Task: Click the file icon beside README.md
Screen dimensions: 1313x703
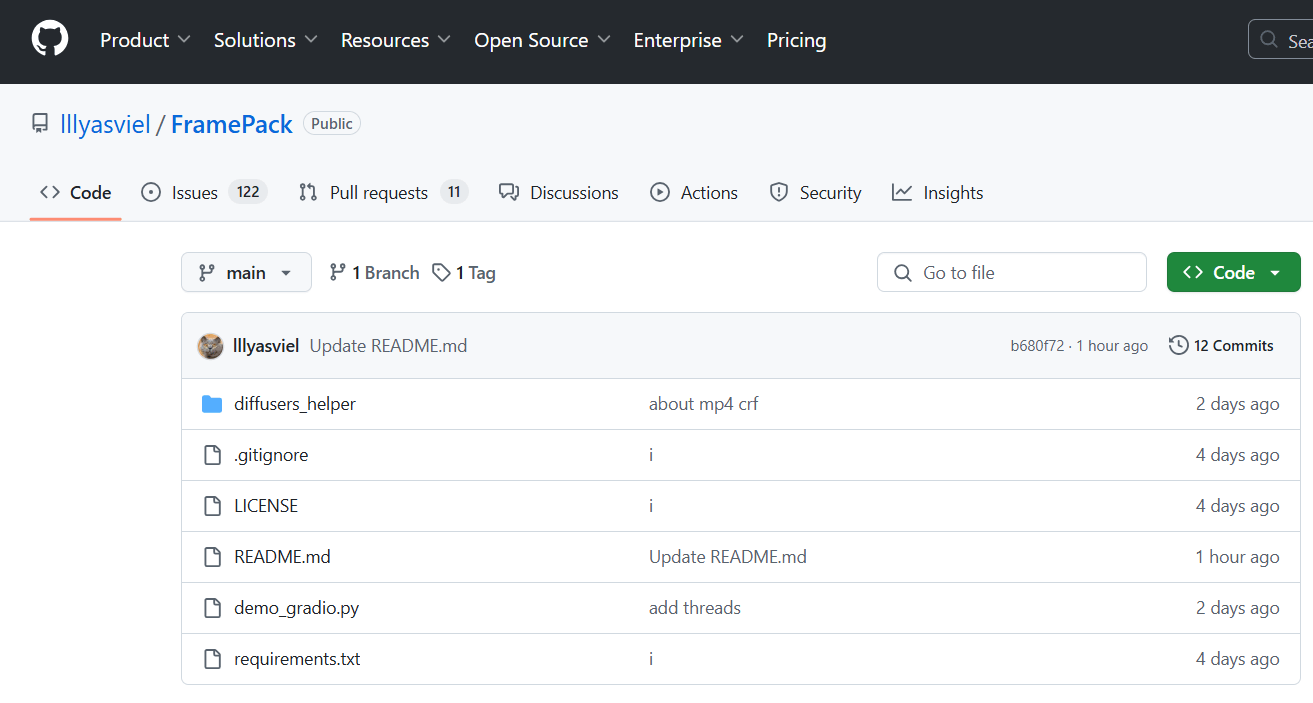Action: tap(212, 557)
